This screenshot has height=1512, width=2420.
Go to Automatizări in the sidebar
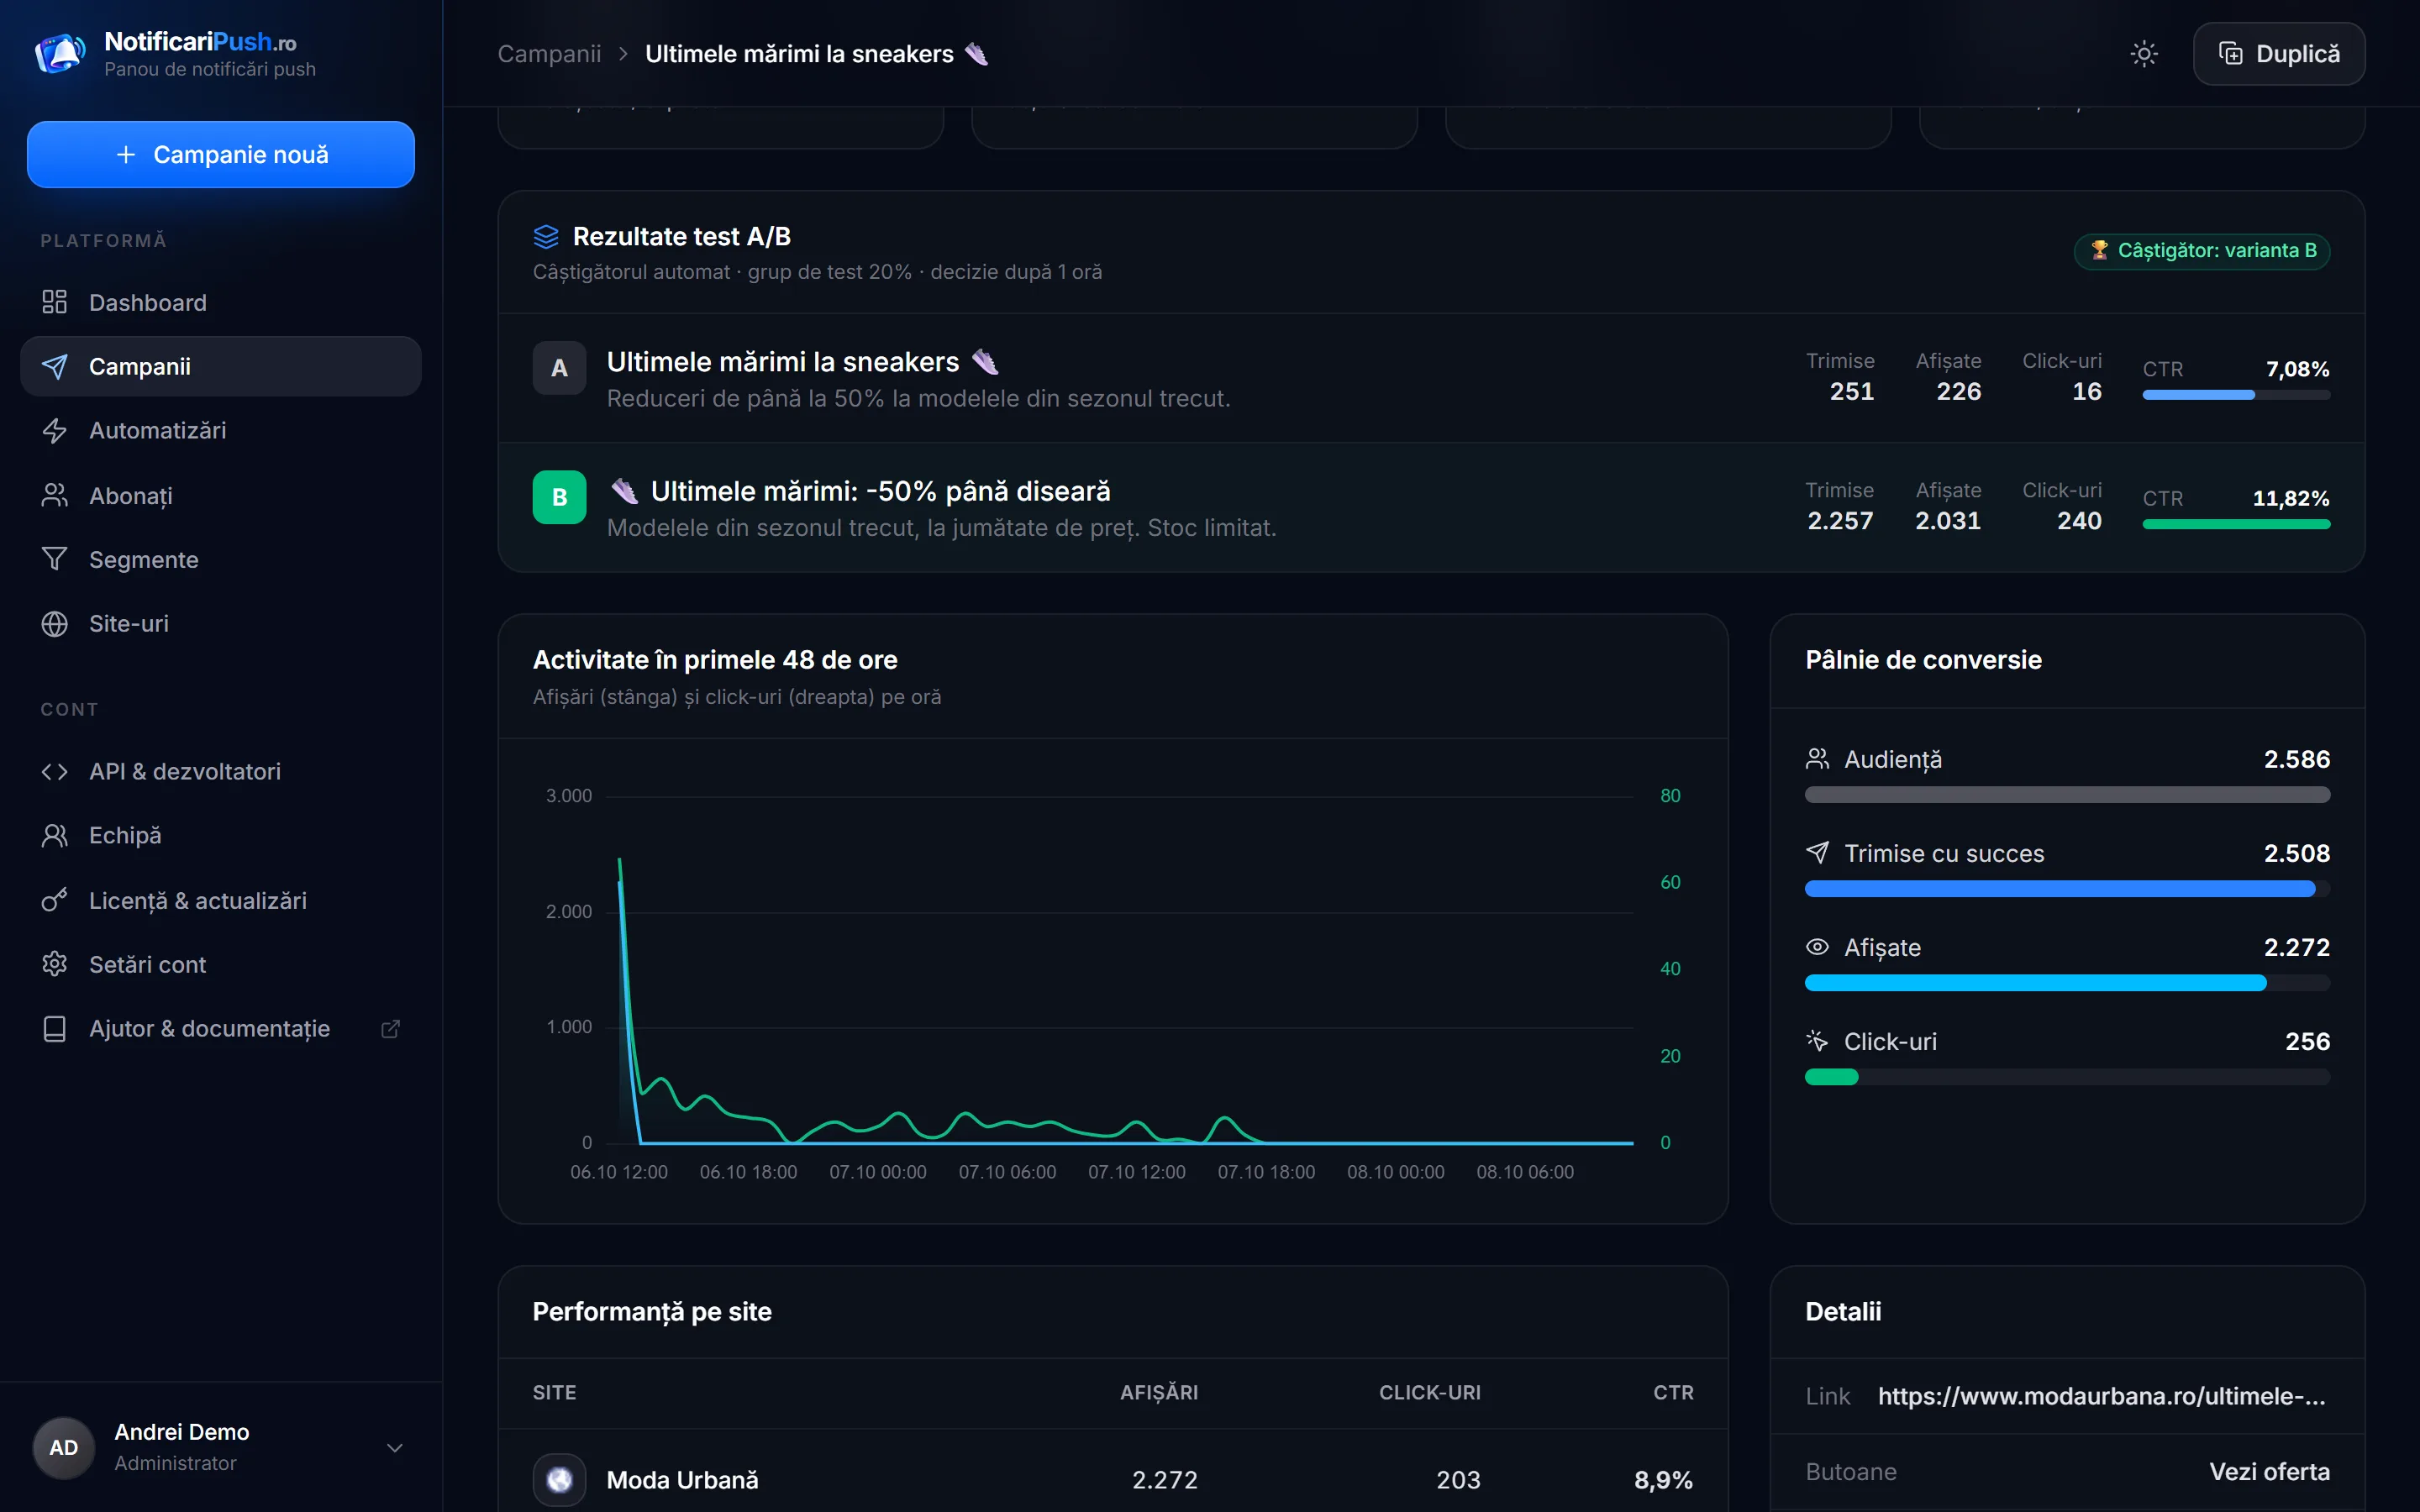pyautogui.click(x=221, y=431)
